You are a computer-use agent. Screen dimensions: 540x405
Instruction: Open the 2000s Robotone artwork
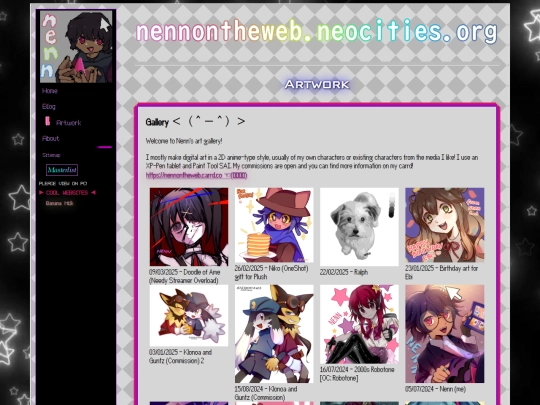tap(359, 324)
